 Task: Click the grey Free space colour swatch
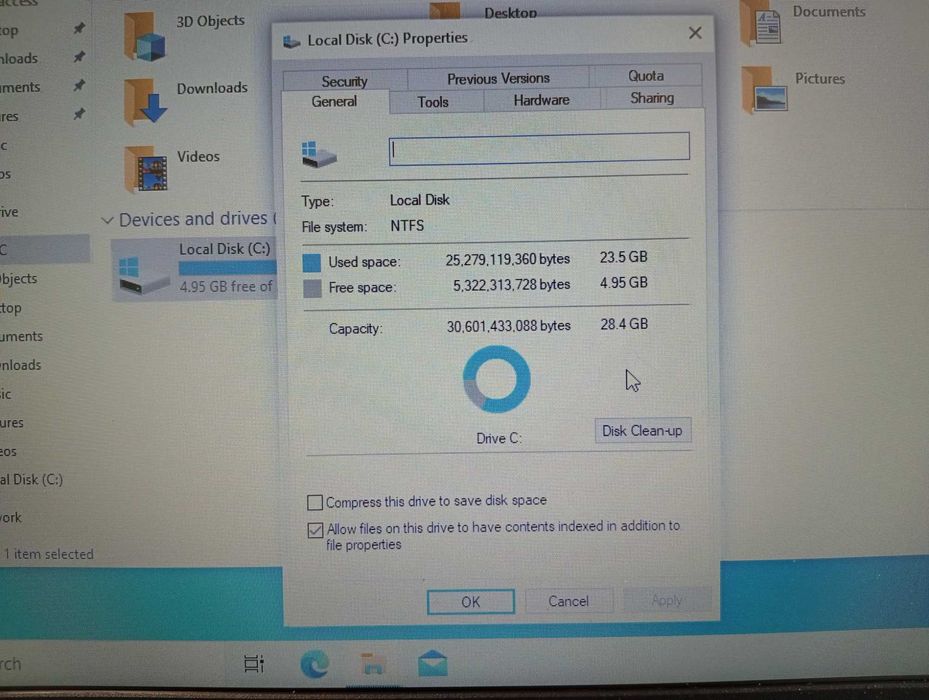(312, 289)
